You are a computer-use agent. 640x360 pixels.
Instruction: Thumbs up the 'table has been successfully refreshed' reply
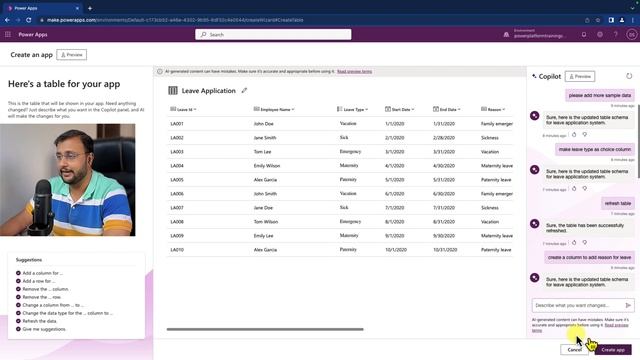(574, 242)
